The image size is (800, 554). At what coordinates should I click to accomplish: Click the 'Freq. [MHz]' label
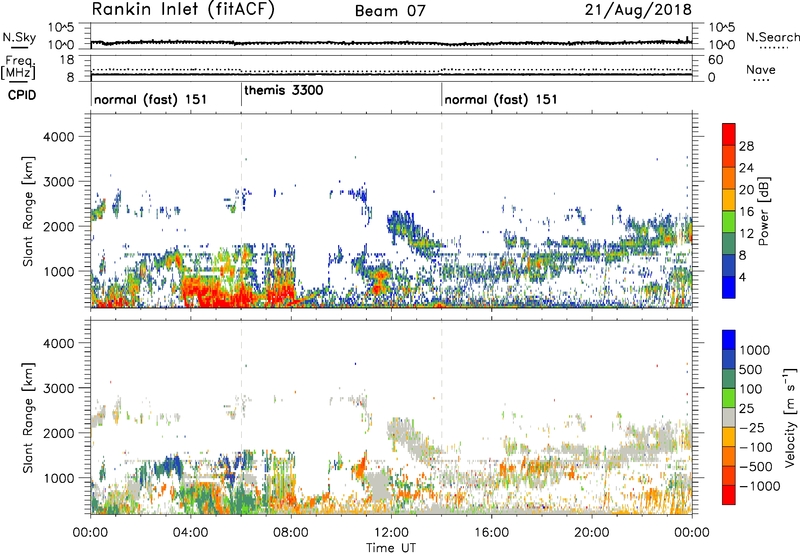(x=18, y=68)
